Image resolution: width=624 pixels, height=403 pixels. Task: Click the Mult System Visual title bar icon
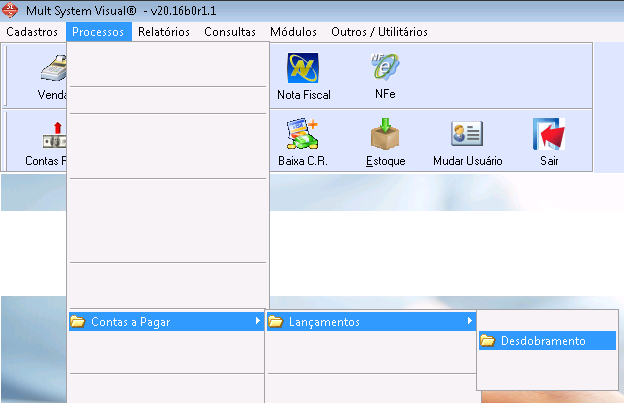coord(10,9)
